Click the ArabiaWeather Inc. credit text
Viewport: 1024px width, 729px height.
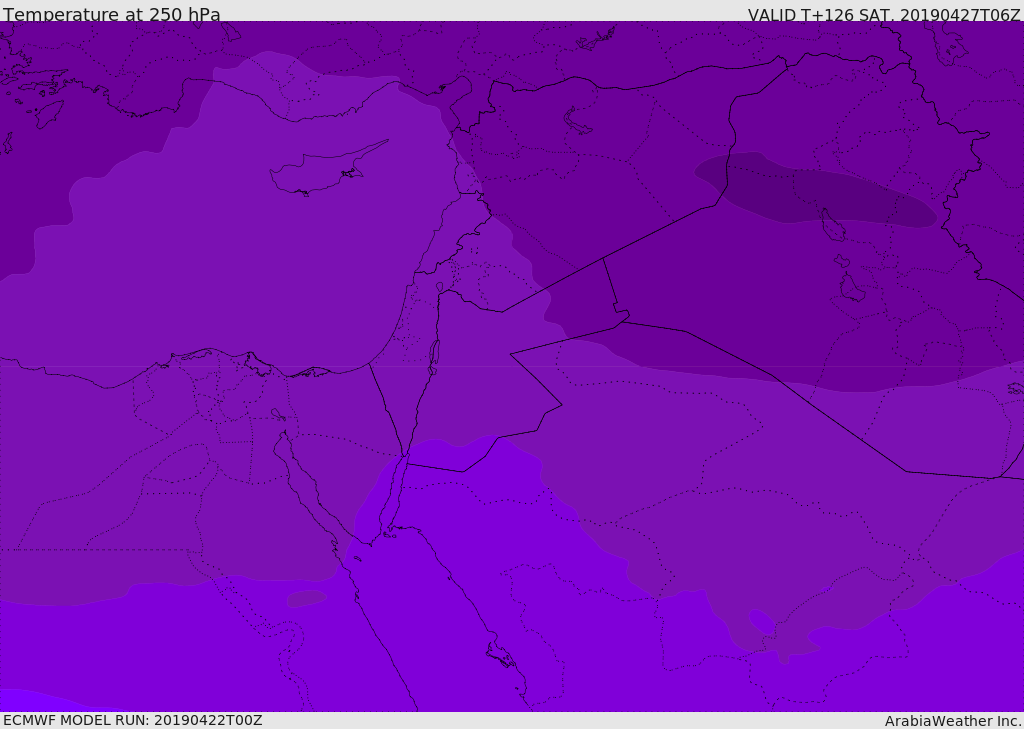click(953, 721)
